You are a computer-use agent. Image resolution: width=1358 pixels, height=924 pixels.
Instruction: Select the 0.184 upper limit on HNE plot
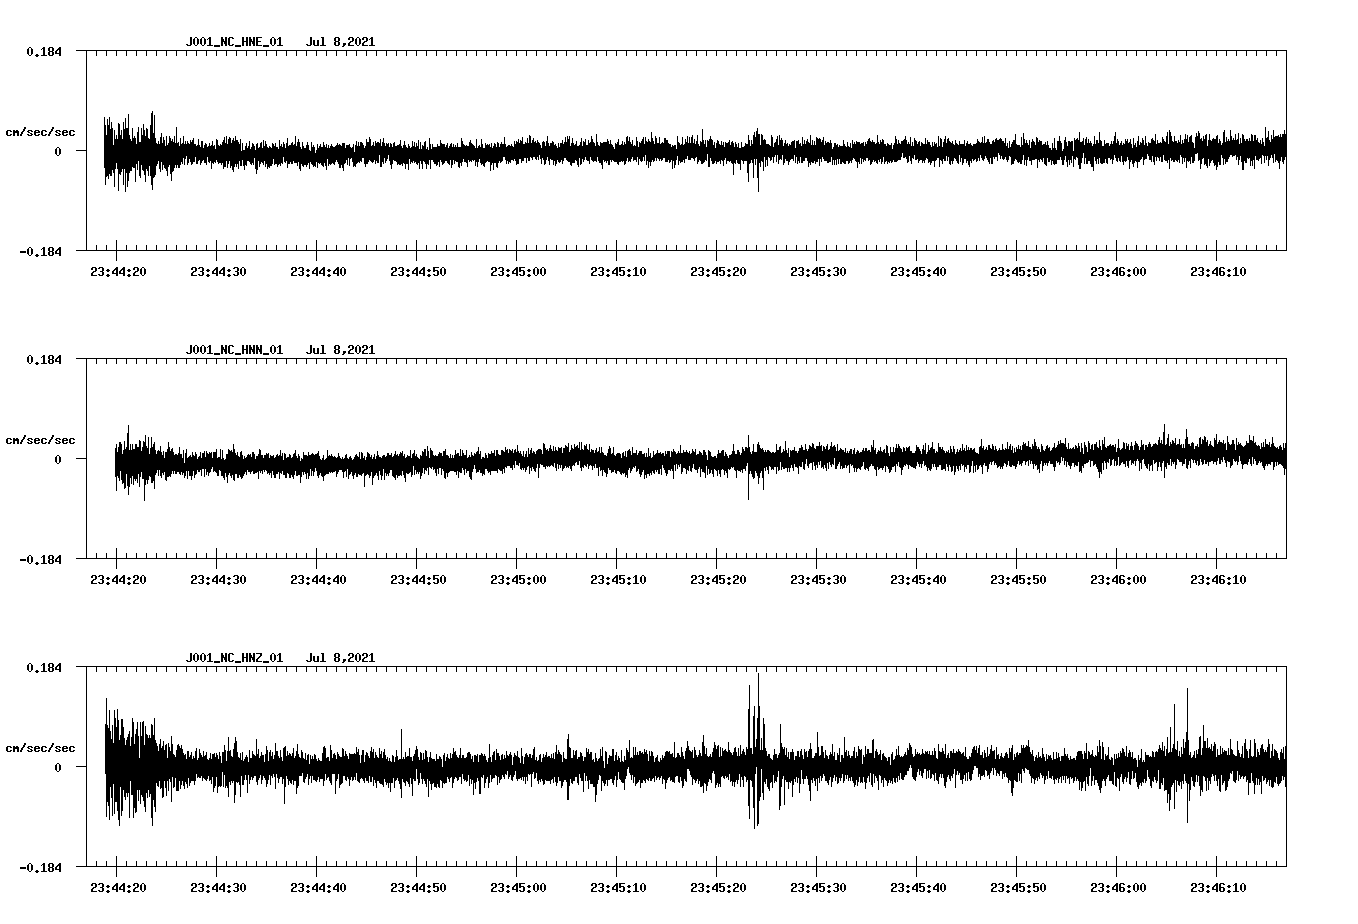pos(43,51)
